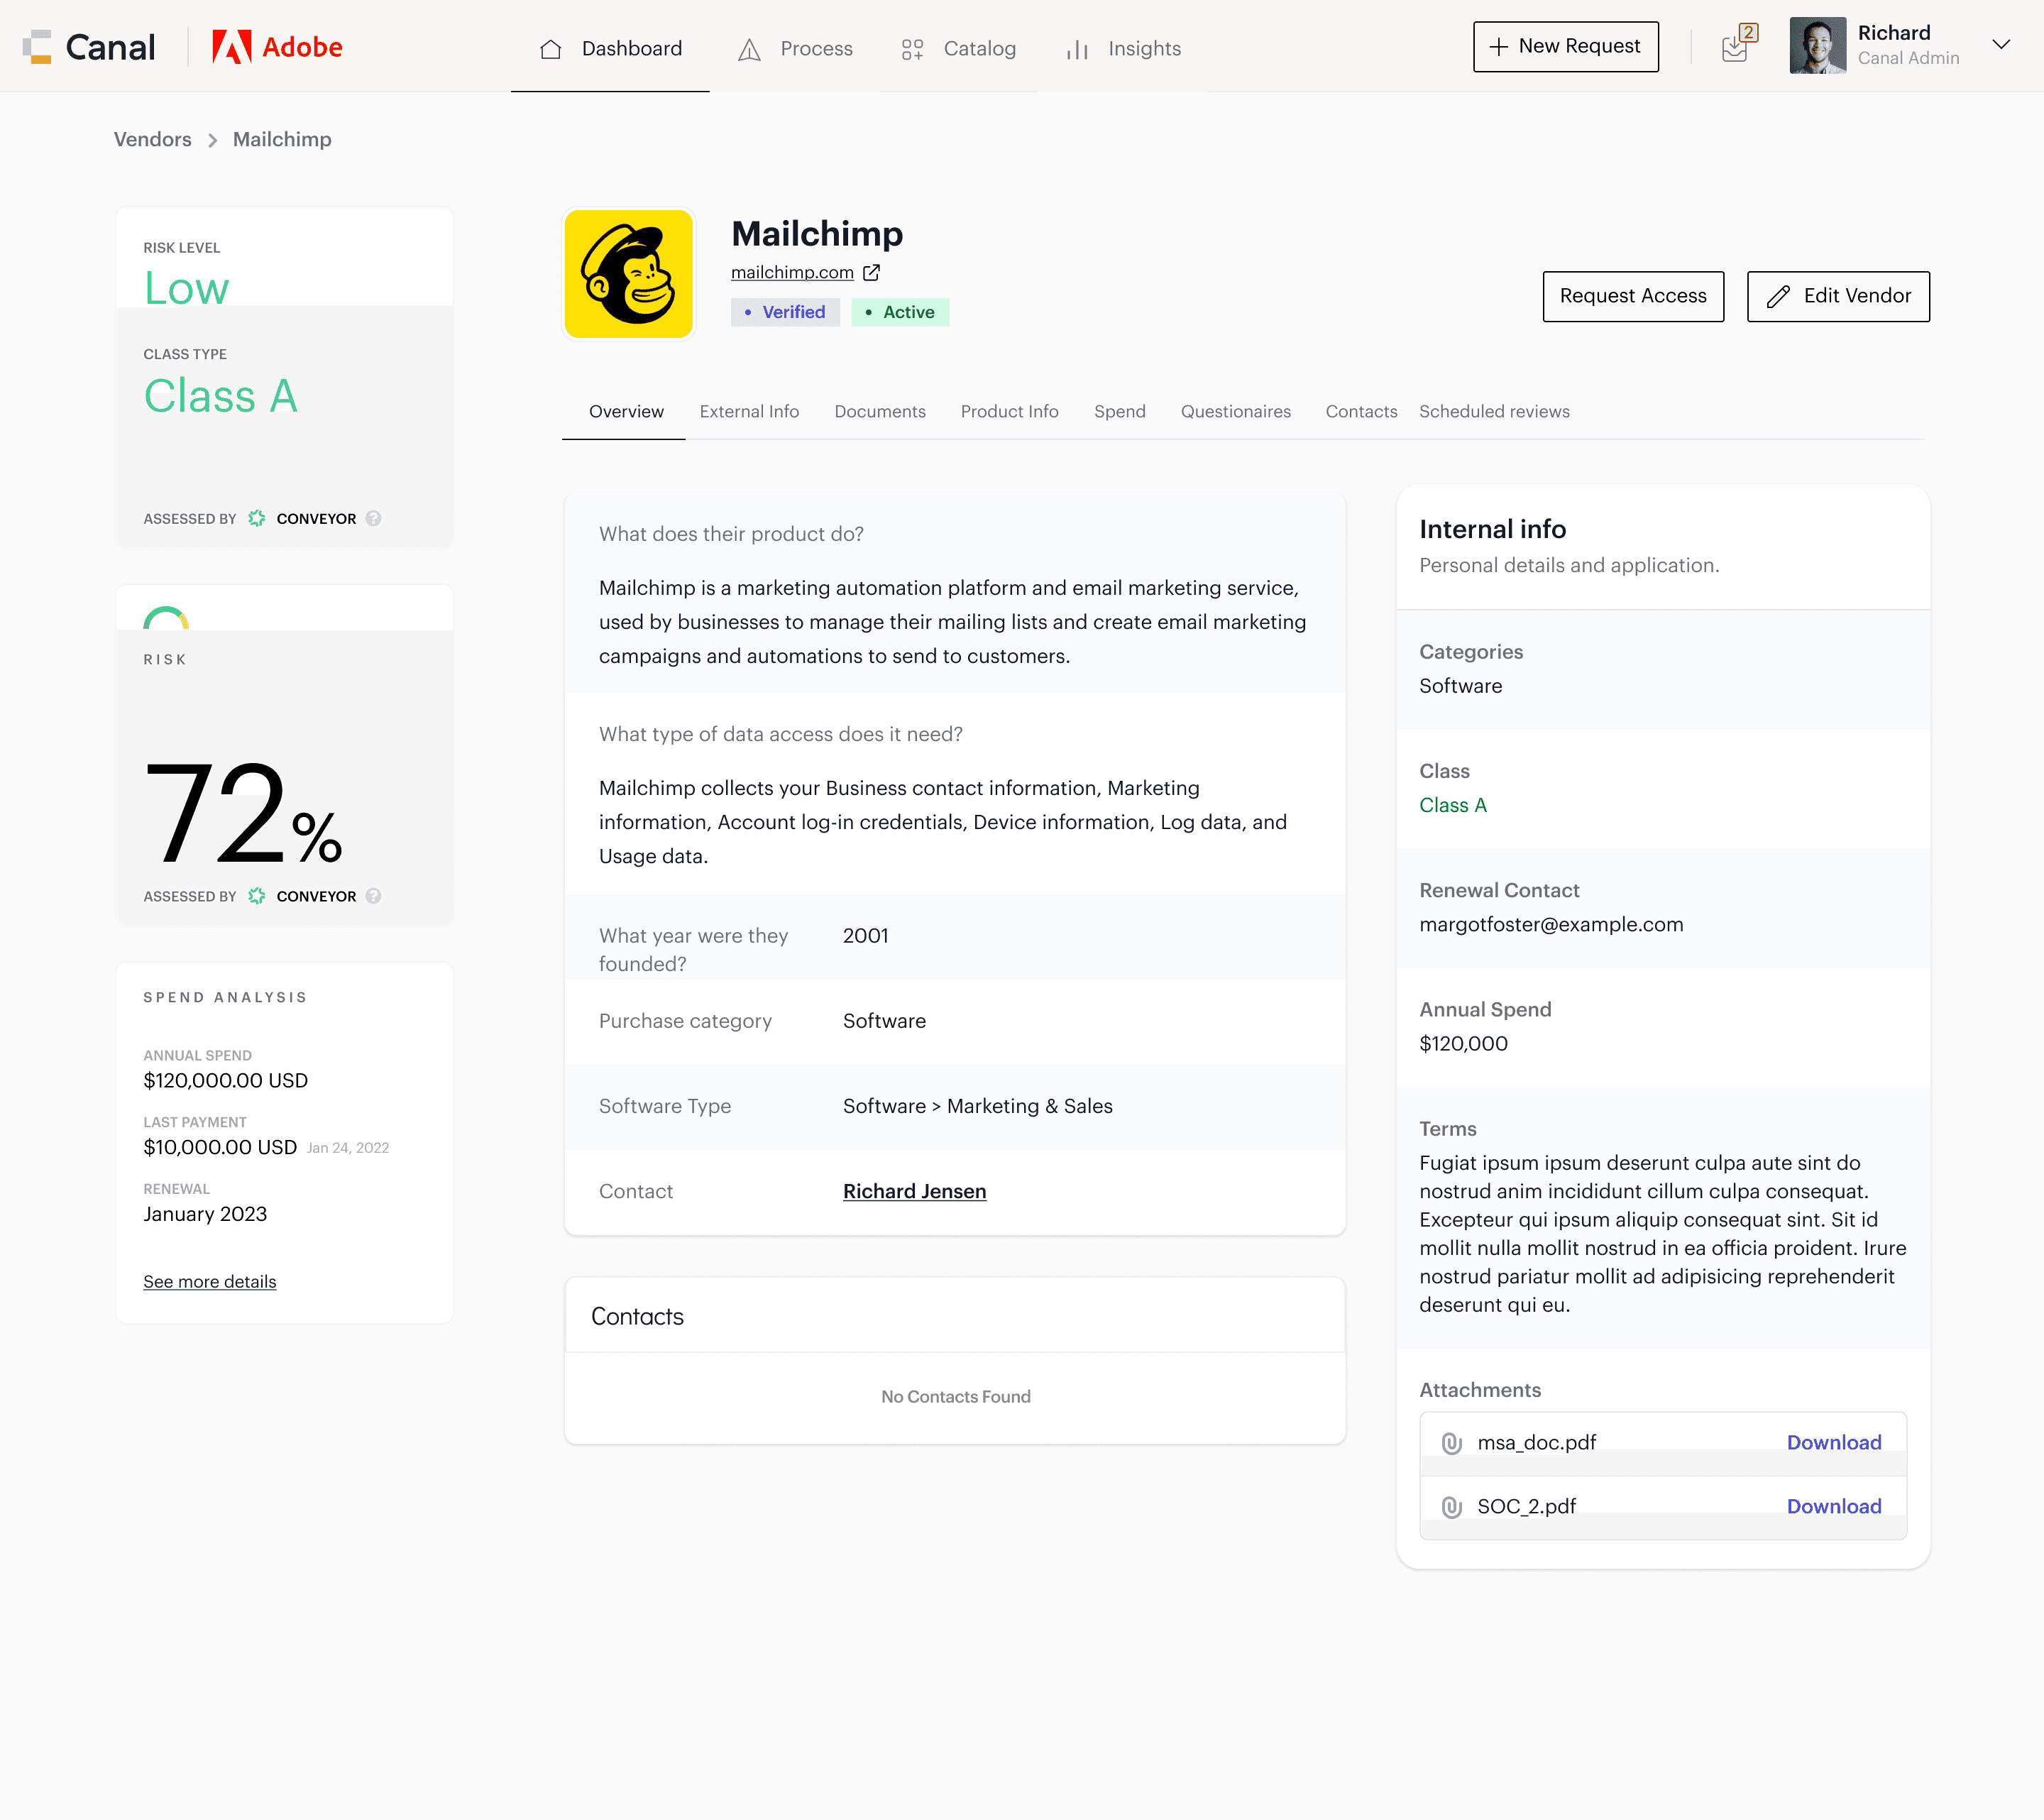
Task: Click the Process triangle icon
Action: tap(749, 49)
